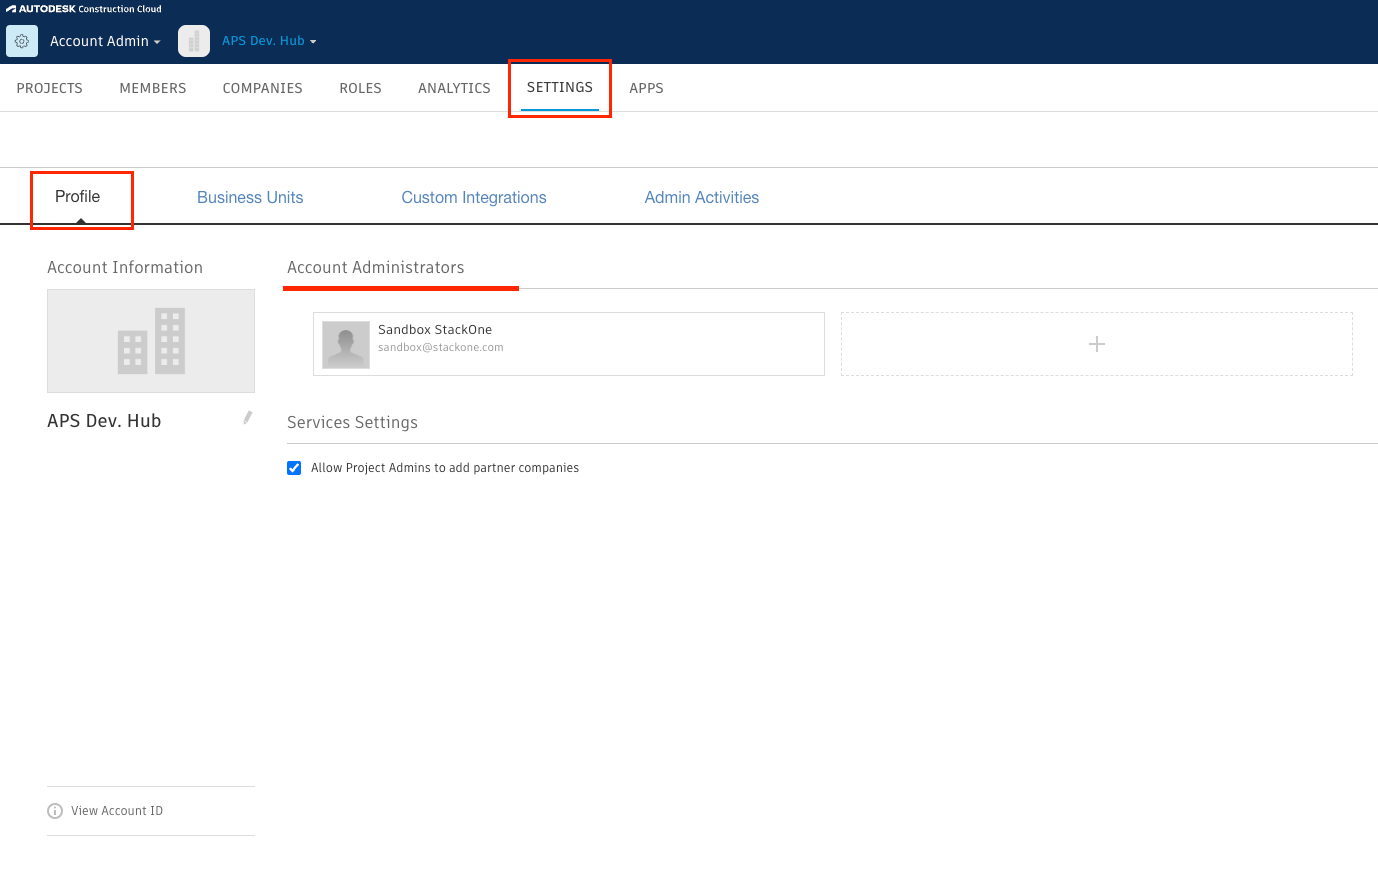Click the Account Information heading

125,267
